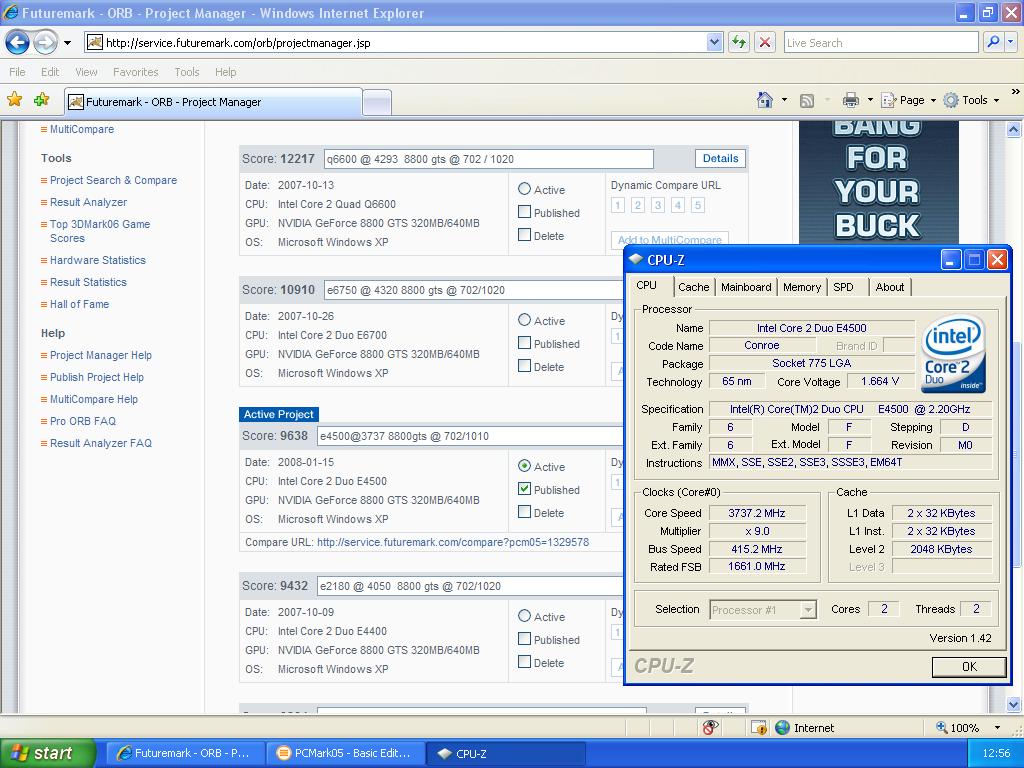
Task: Open the Live Search options dropdown arrow
Action: [1011, 42]
